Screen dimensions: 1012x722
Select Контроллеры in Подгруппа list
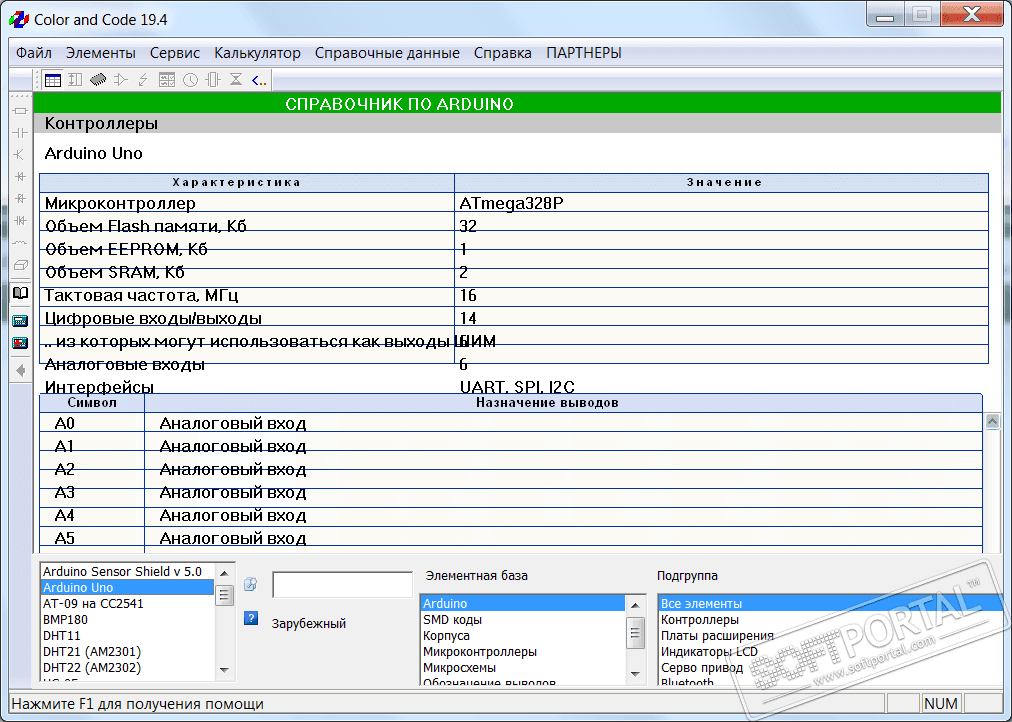click(x=833, y=619)
